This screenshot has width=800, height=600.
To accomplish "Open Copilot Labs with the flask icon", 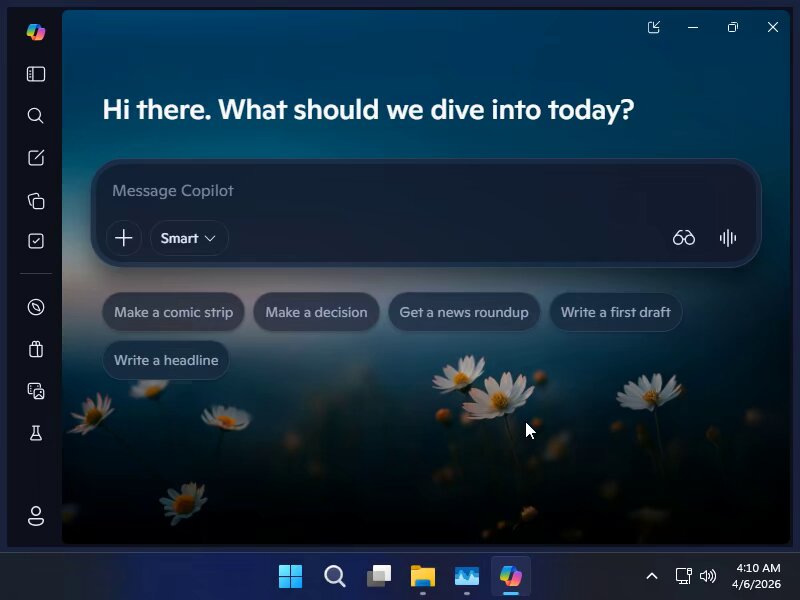I will 35,433.
